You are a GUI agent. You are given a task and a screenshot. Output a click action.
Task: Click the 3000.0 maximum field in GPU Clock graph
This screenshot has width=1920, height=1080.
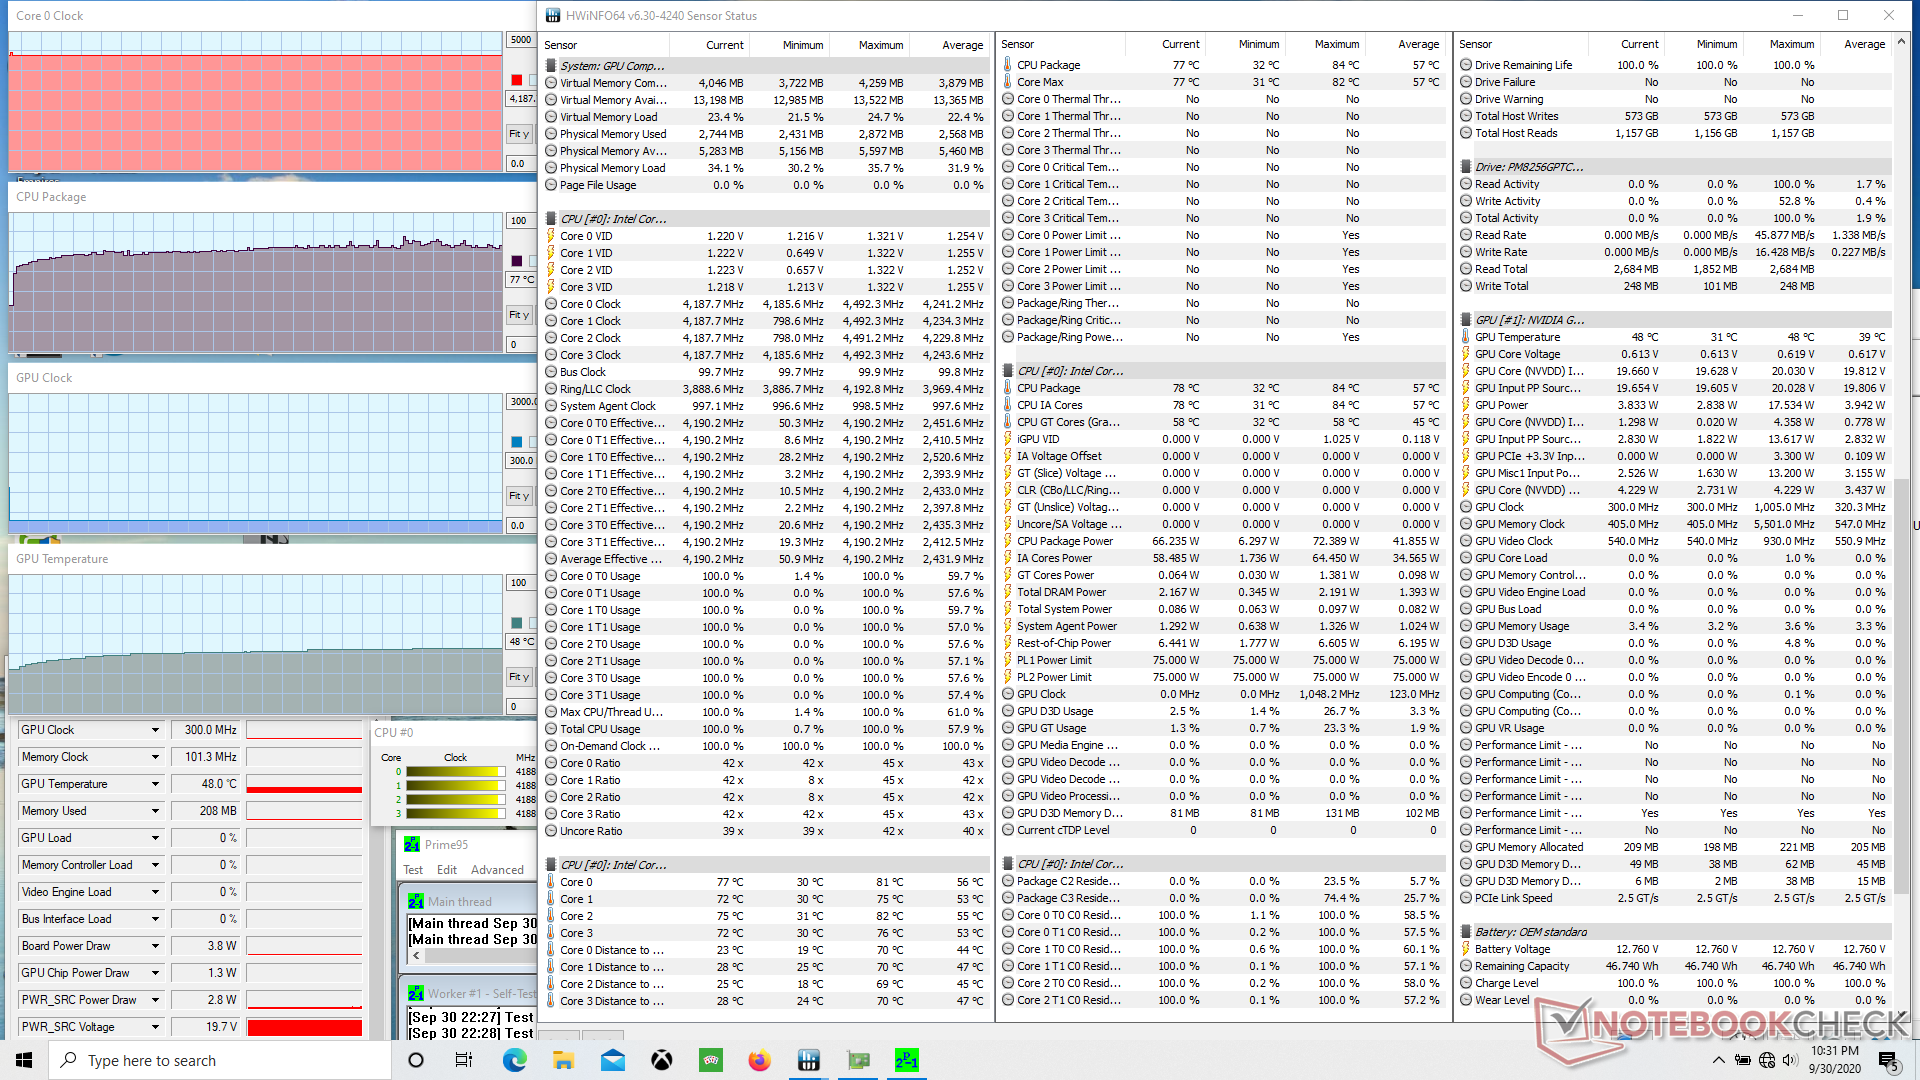[x=521, y=402]
